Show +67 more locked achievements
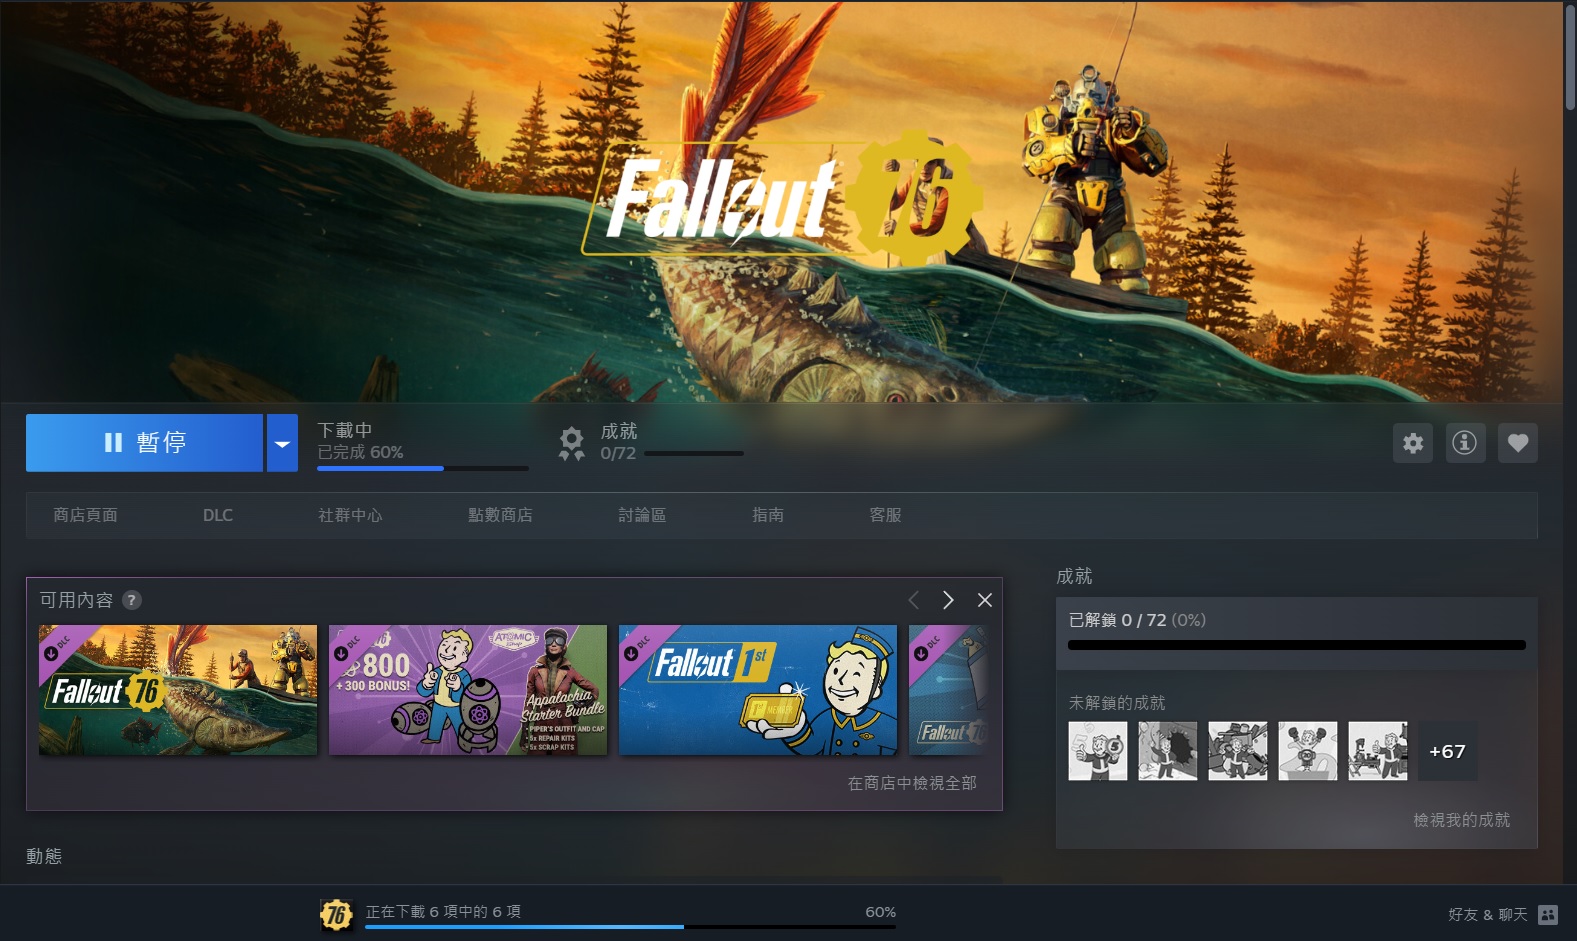Viewport: 1577px width, 941px height. point(1447,751)
